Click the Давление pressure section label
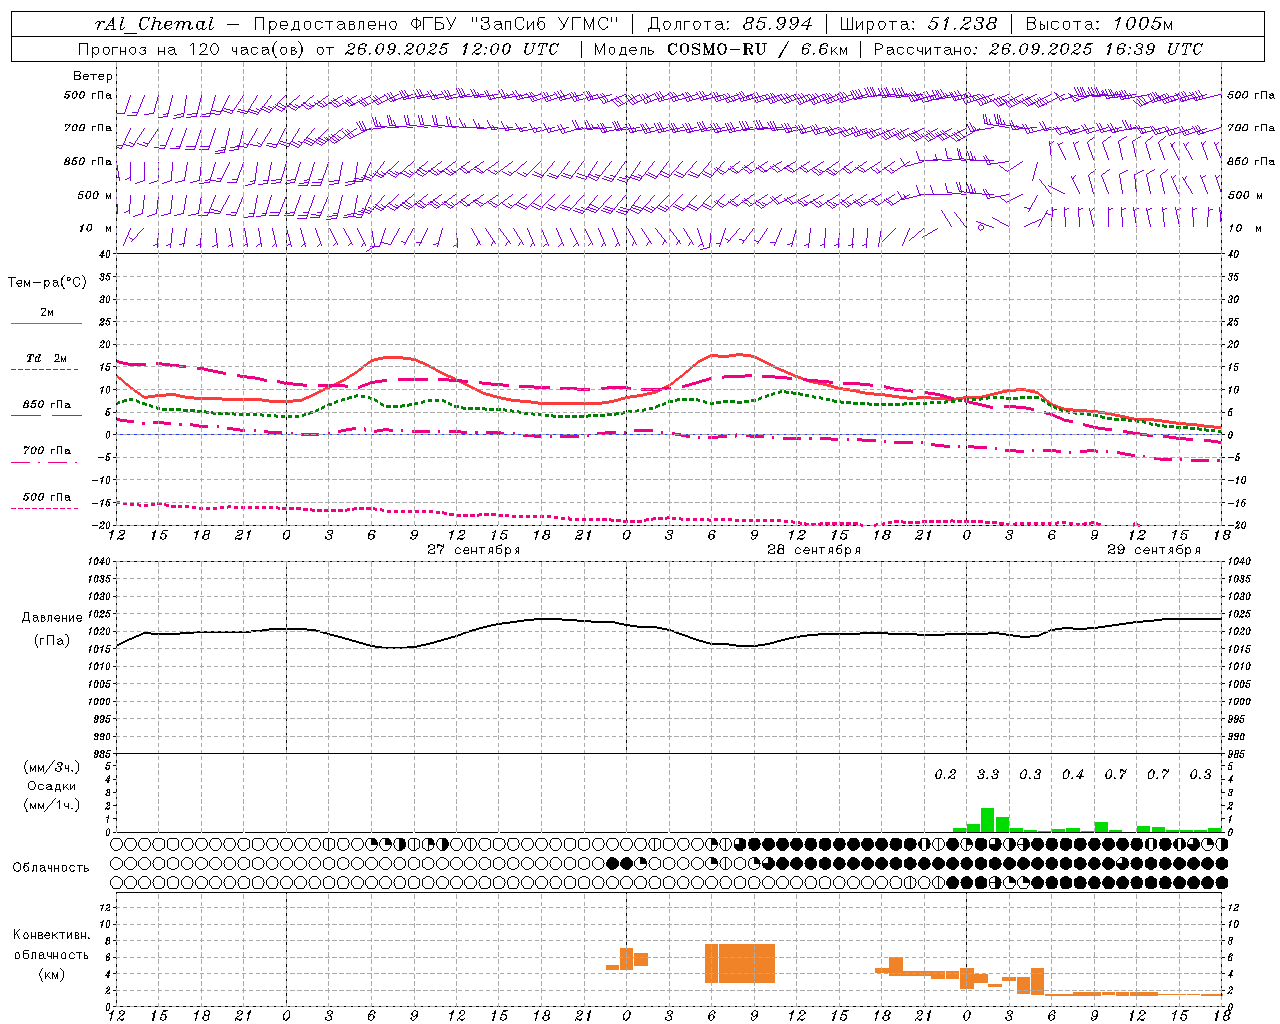The height and width of the screenshot is (1024, 1280). 52,618
